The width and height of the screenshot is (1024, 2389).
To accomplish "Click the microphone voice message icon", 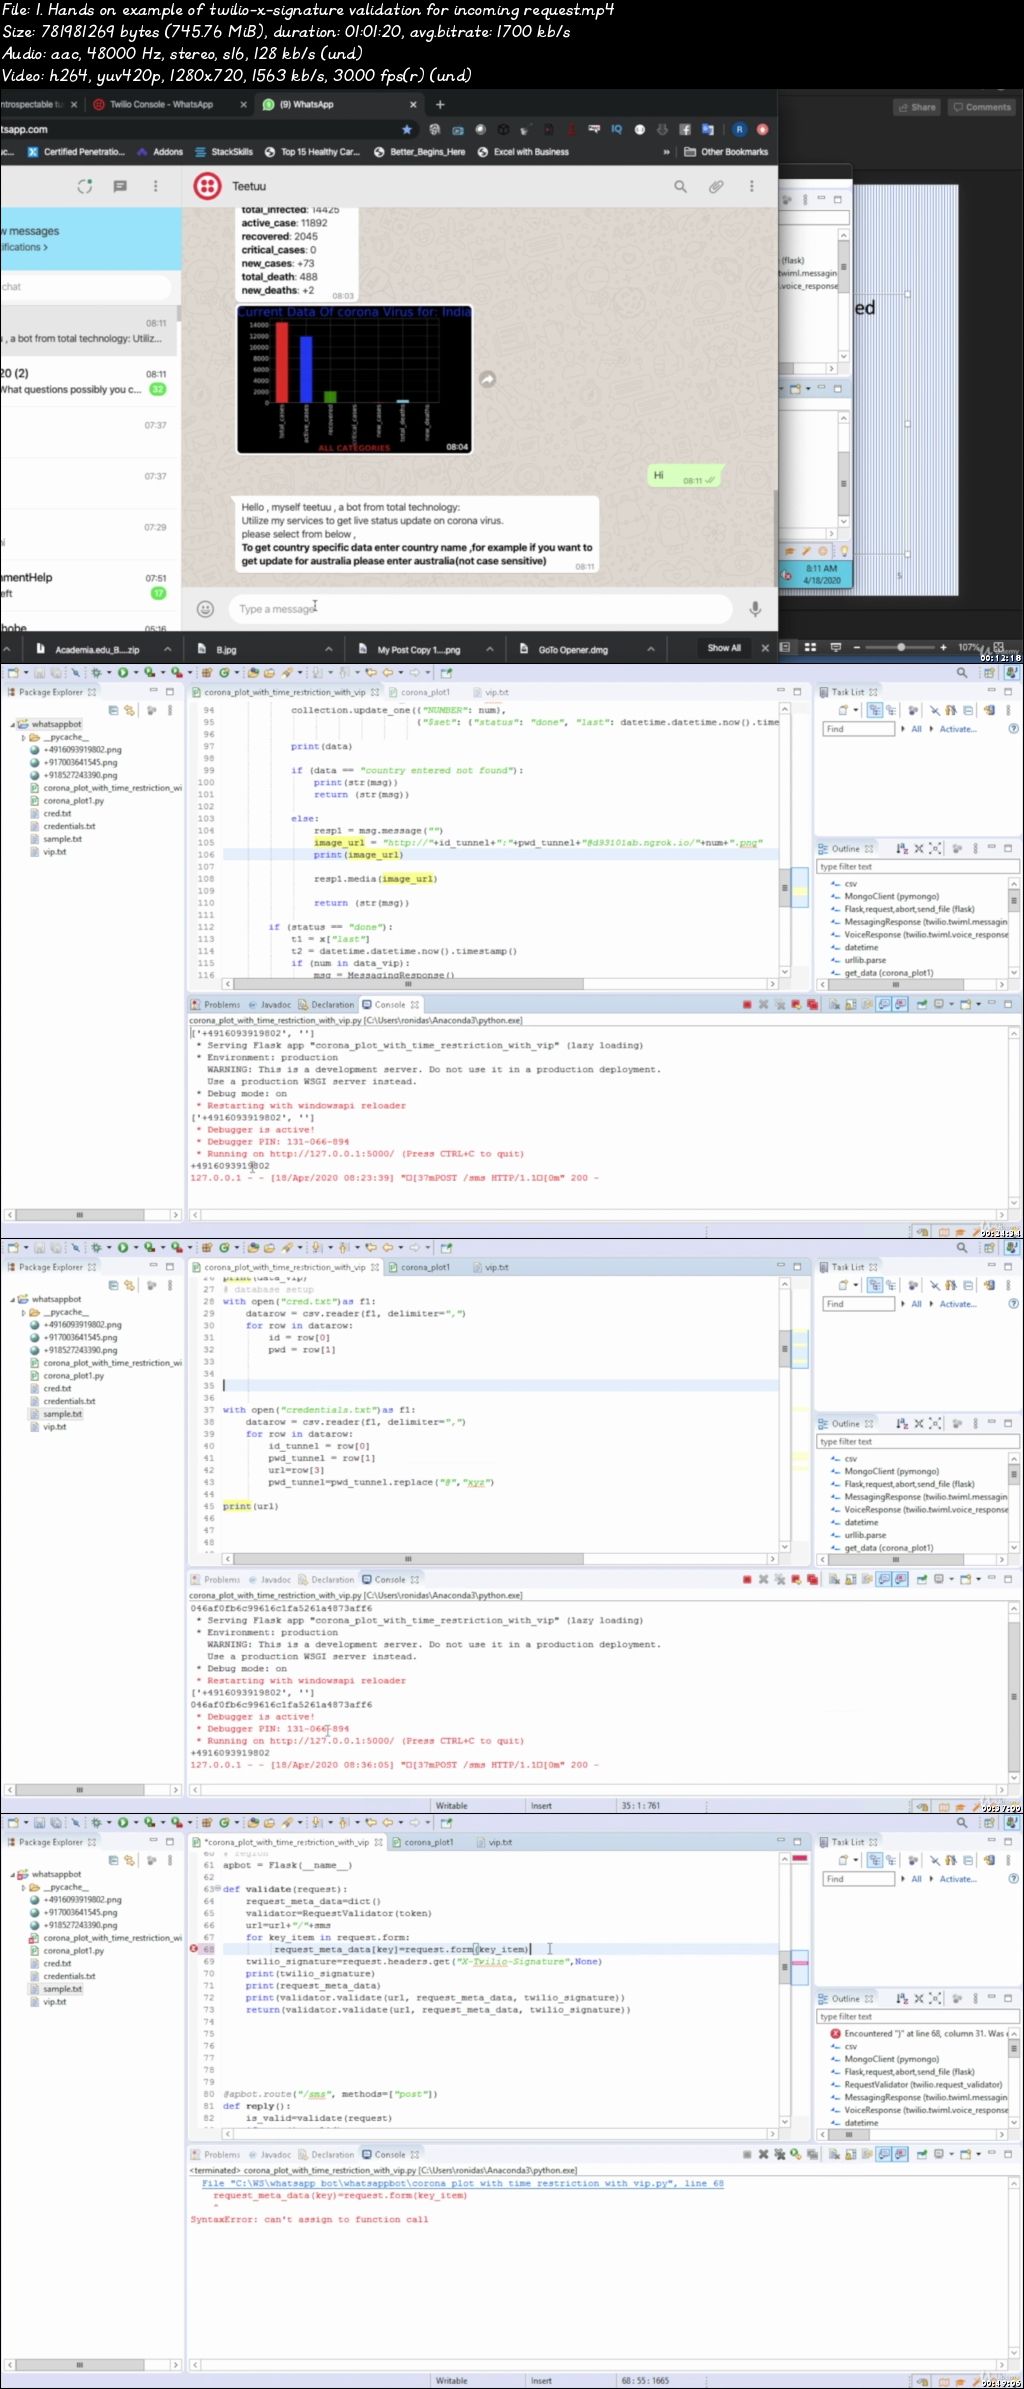I will click(755, 608).
